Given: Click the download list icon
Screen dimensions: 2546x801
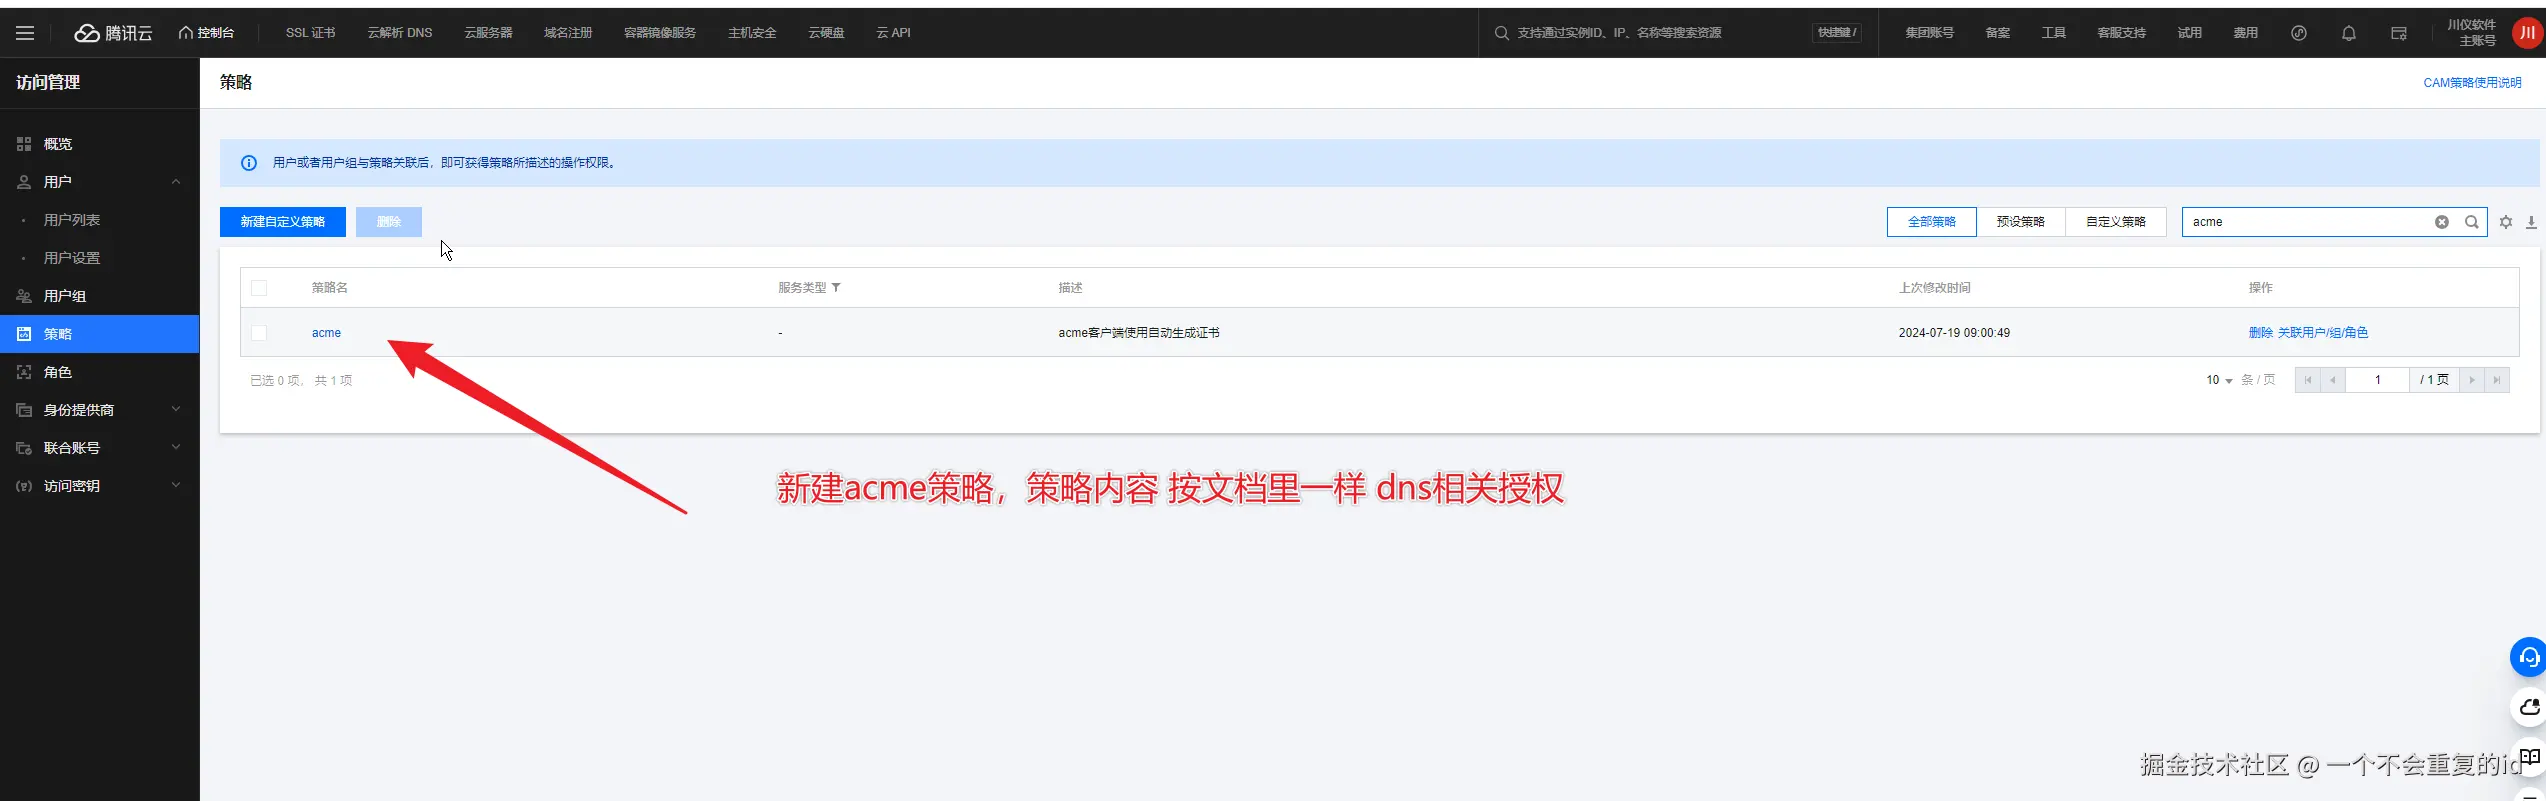Looking at the screenshot, I should coord(2531,222).
